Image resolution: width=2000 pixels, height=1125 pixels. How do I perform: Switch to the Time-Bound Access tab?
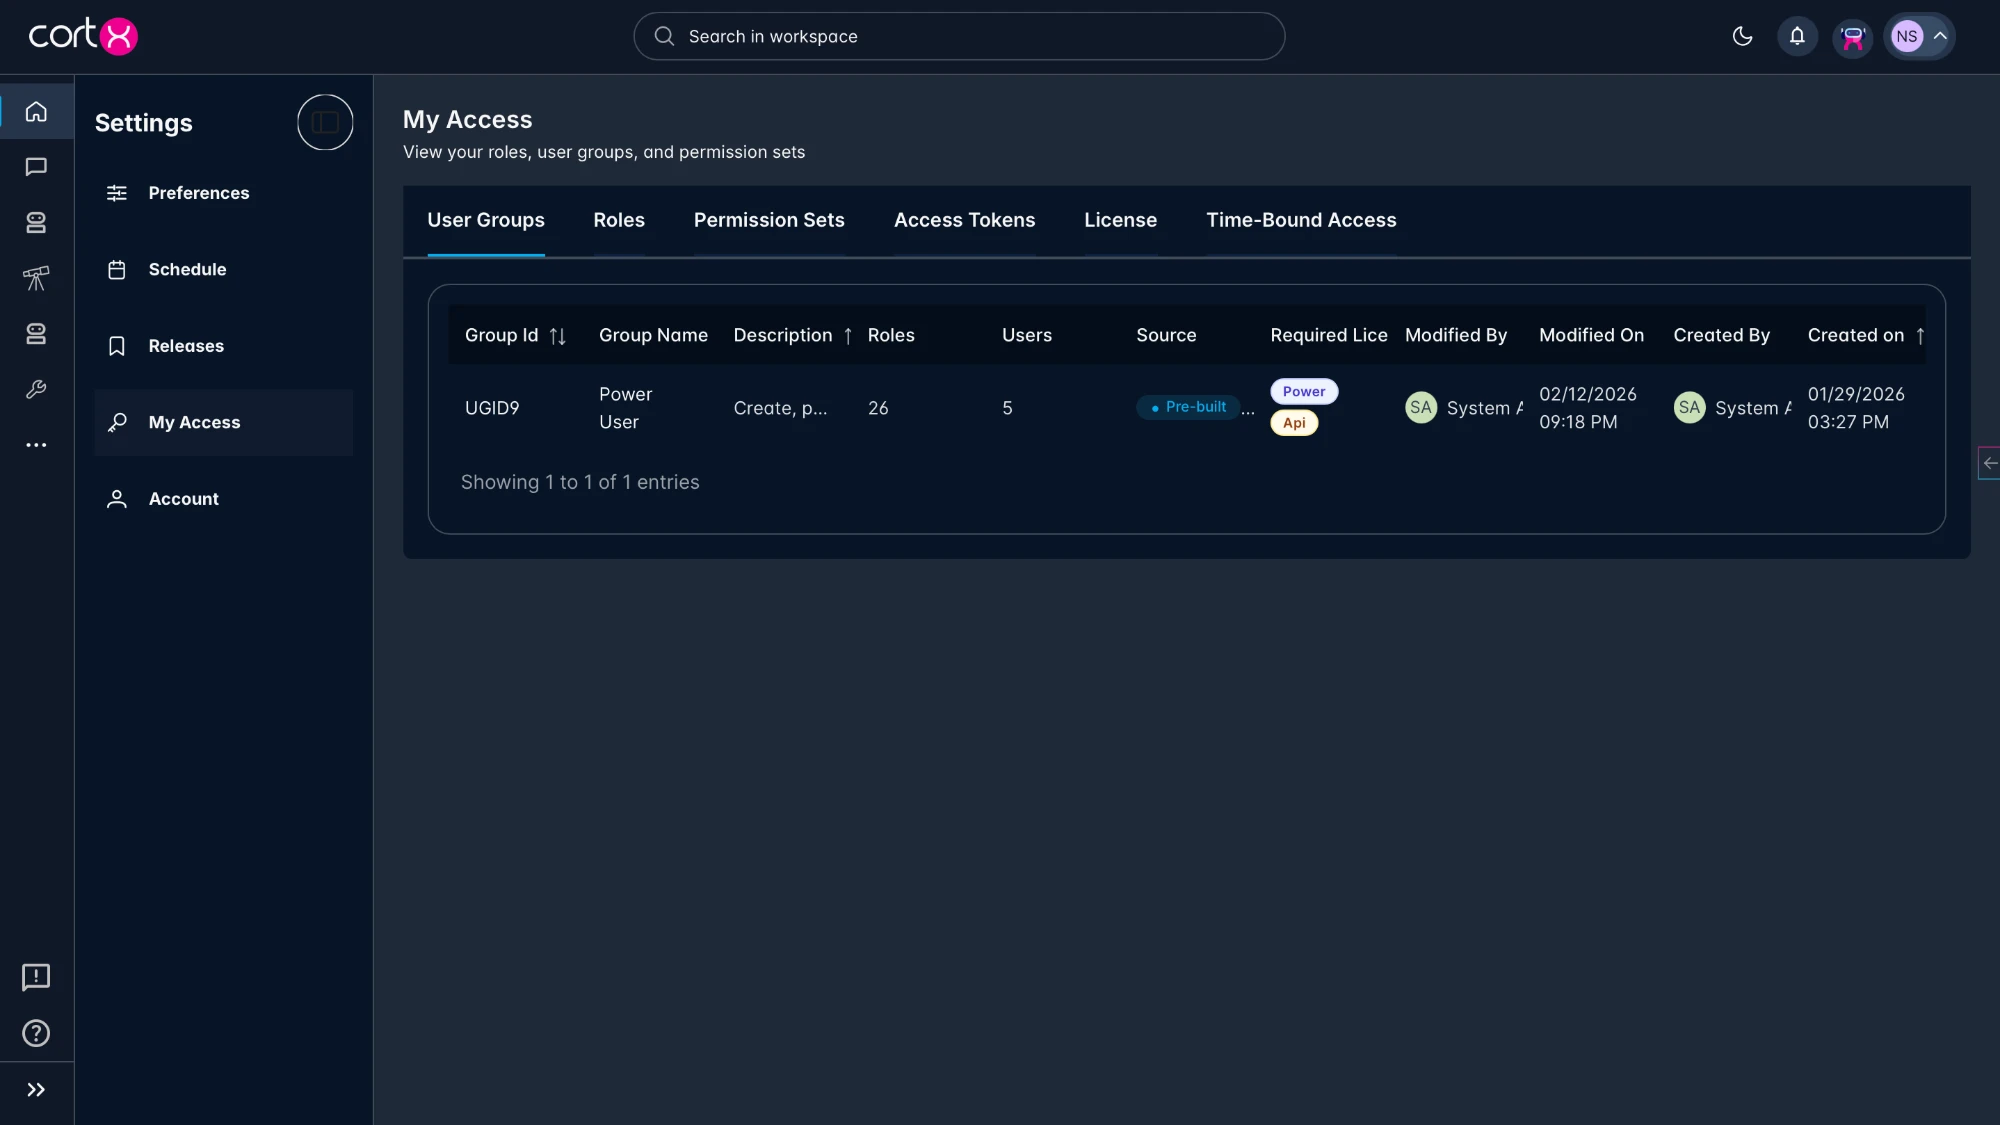pyautogui.click(x=1301, y=220)
